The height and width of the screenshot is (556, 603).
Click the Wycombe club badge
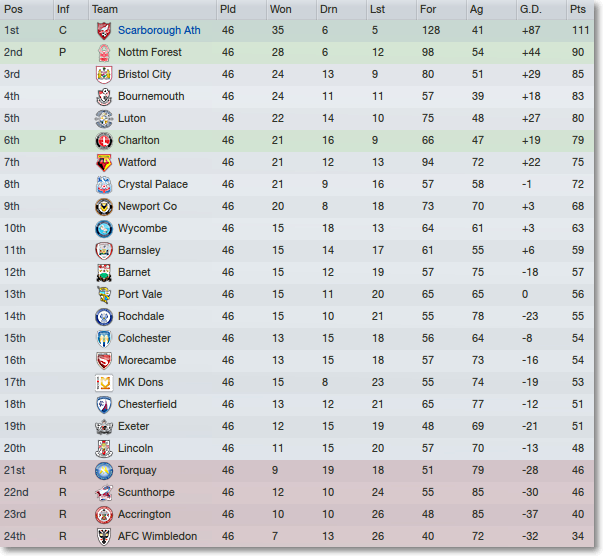tap(104, 229)
